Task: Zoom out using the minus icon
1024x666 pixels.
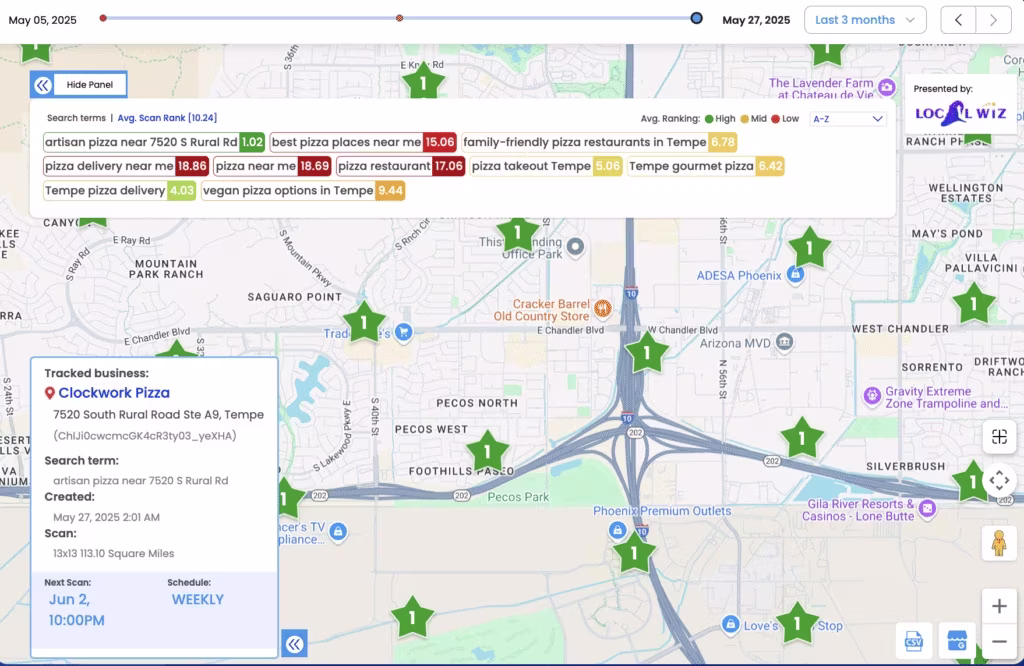Action: 999,643
